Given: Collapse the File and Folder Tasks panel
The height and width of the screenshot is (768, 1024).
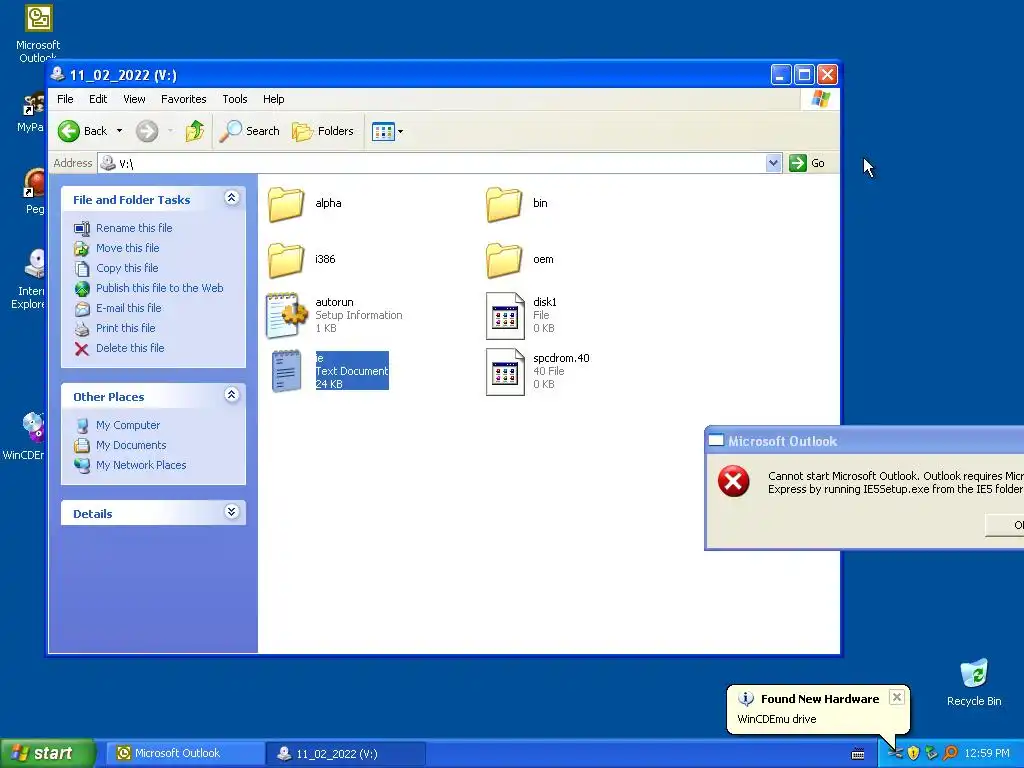Looking at the screenshot, I should (x=231, y=198).
